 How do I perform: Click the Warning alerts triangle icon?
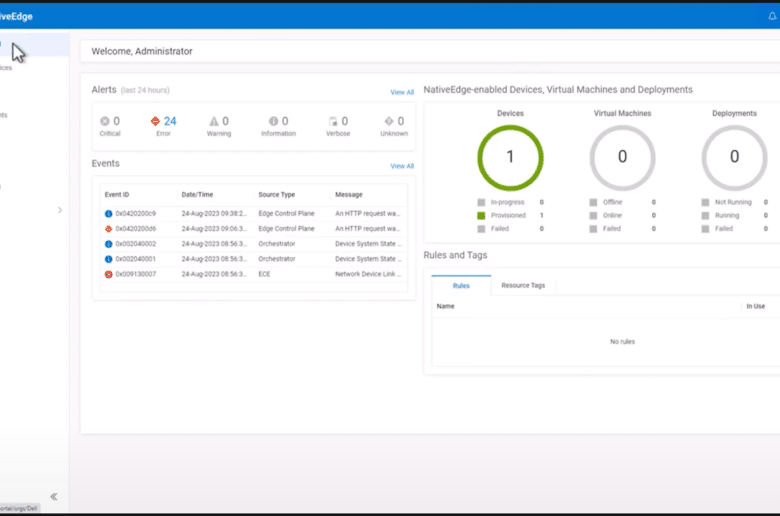[214, 121]
